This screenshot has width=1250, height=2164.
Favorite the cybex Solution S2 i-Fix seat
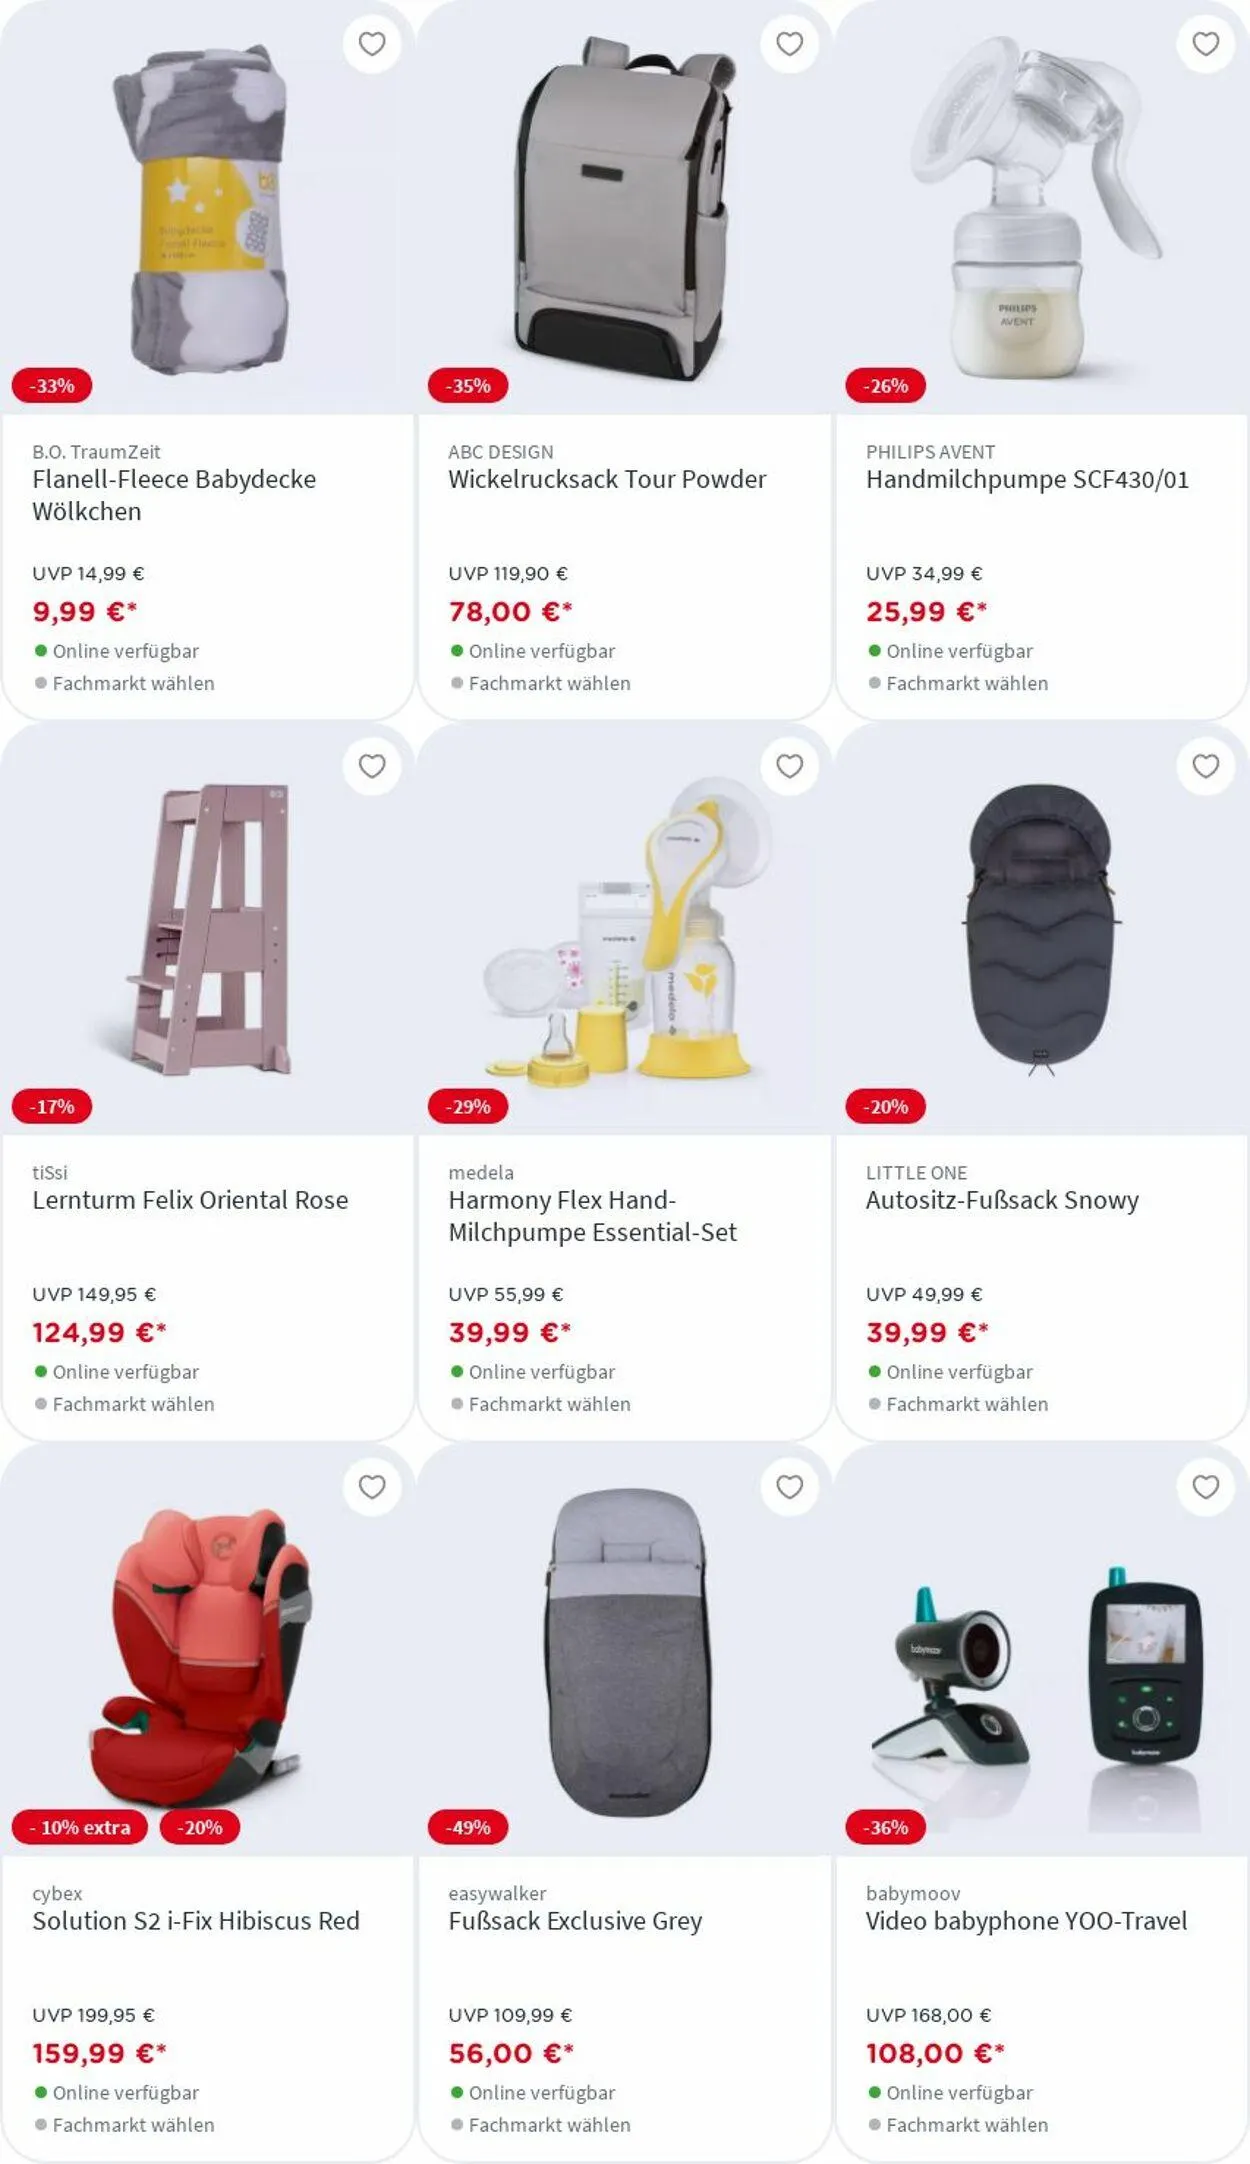372,1487
